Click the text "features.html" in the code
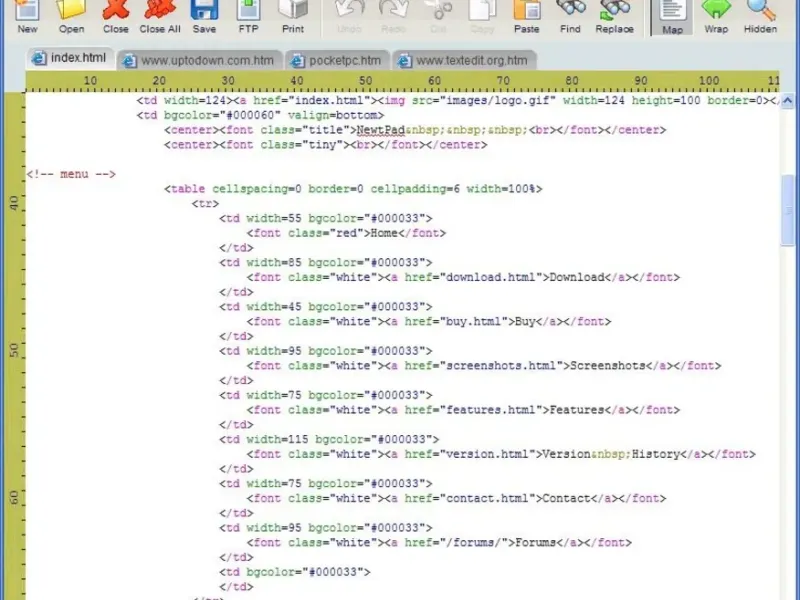This screenshot has height=600, width=800. click(x=491, y=410)
